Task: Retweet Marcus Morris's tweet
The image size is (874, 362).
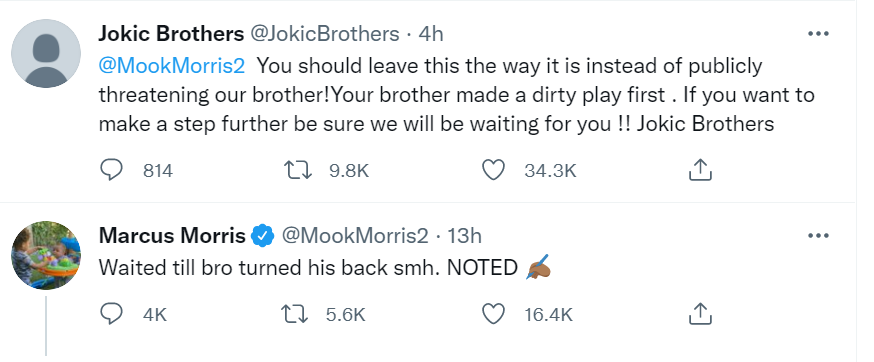Action: [296, 314]
